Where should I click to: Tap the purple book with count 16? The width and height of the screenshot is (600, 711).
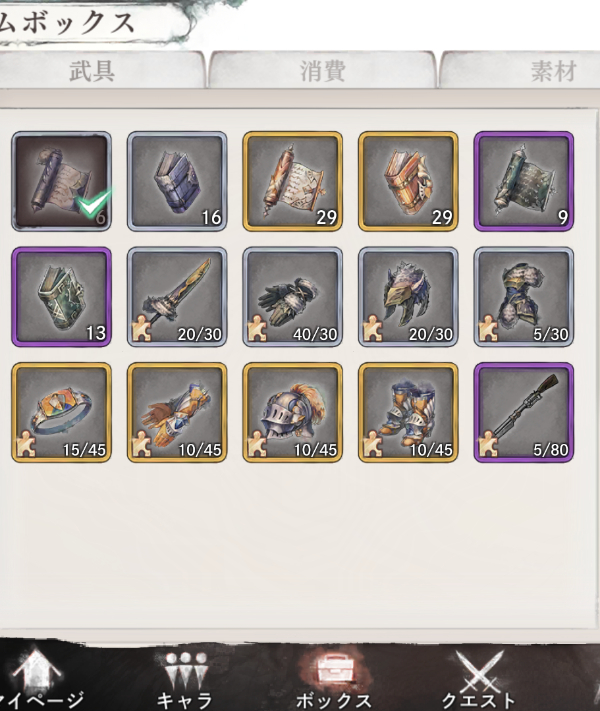click(177, 181)
